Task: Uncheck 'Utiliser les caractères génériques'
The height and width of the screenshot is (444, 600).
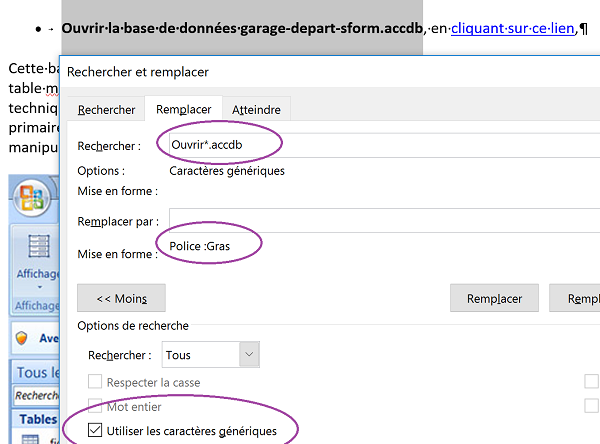Action: click(x=95, y=430)
